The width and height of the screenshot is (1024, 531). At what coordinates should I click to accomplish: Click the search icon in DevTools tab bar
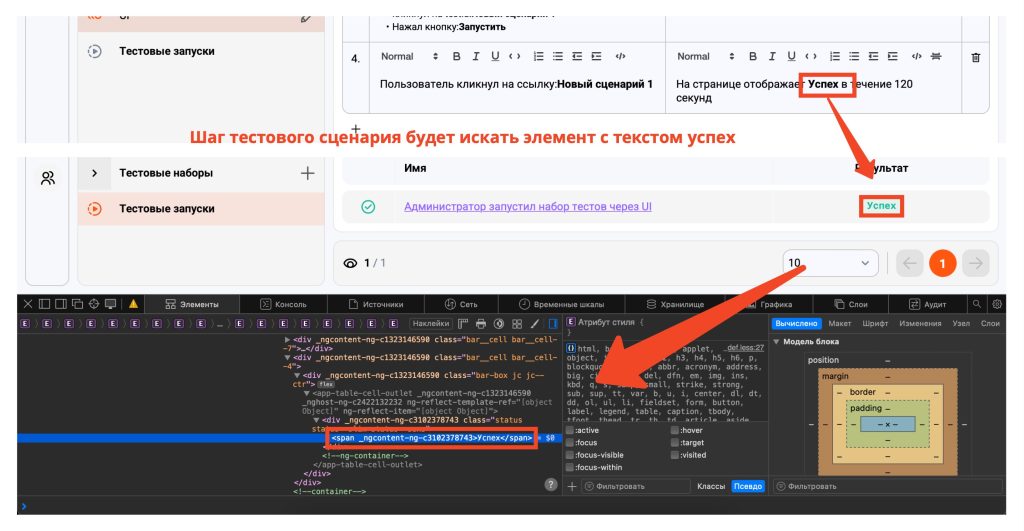tap(976, 304)
